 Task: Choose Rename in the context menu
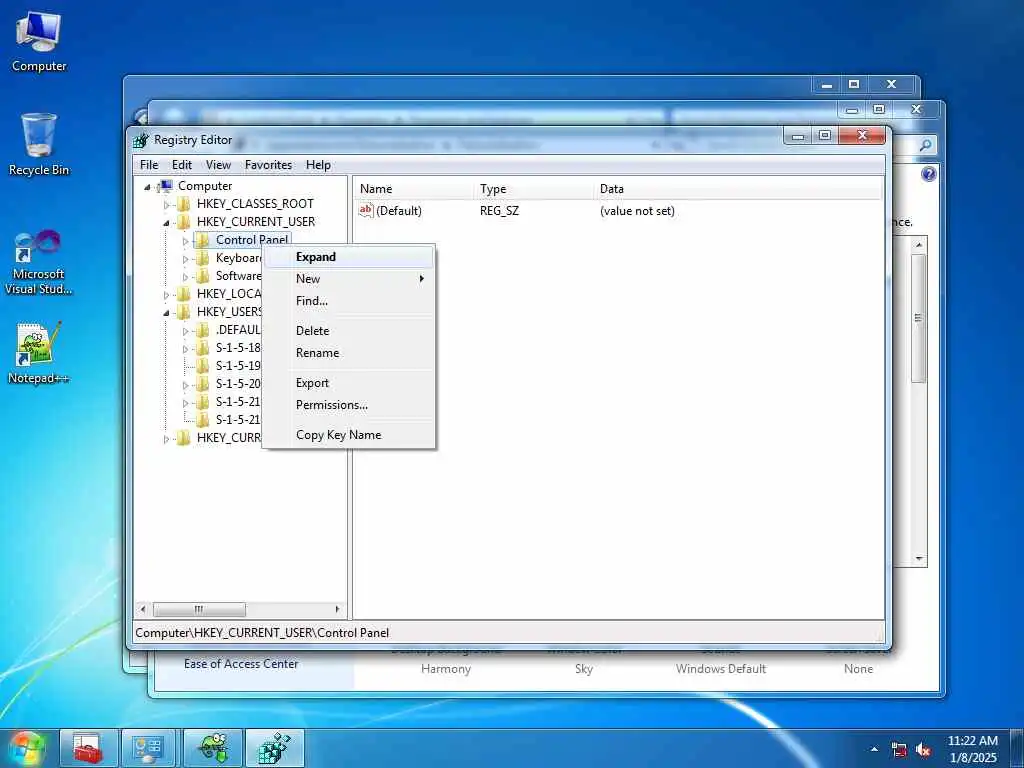pyautogui.click(x=349, y=353)
